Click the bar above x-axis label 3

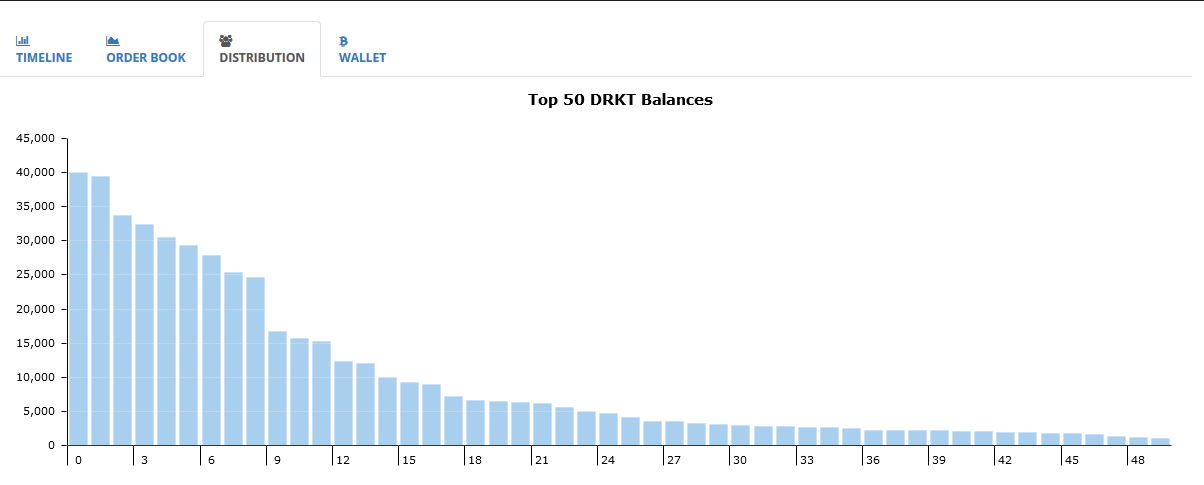144,335
